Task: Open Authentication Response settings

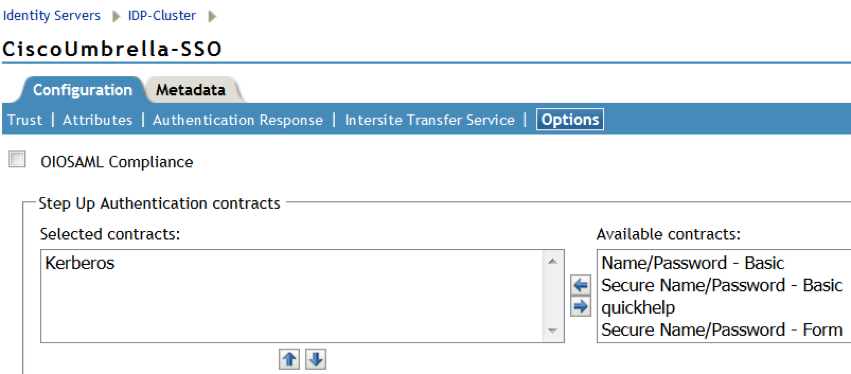Action: tap(238, 120)
